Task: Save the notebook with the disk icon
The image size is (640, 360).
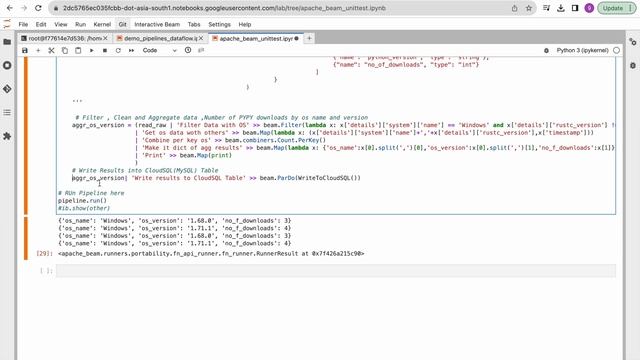Action: (25, 51)
